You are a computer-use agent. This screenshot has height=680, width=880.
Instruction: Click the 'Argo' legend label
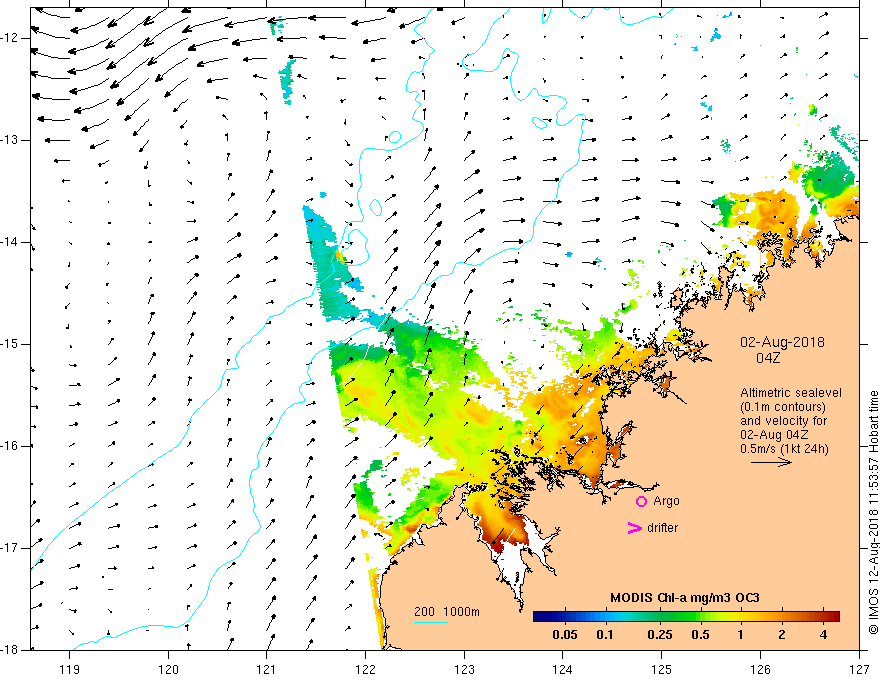point(666,501)
